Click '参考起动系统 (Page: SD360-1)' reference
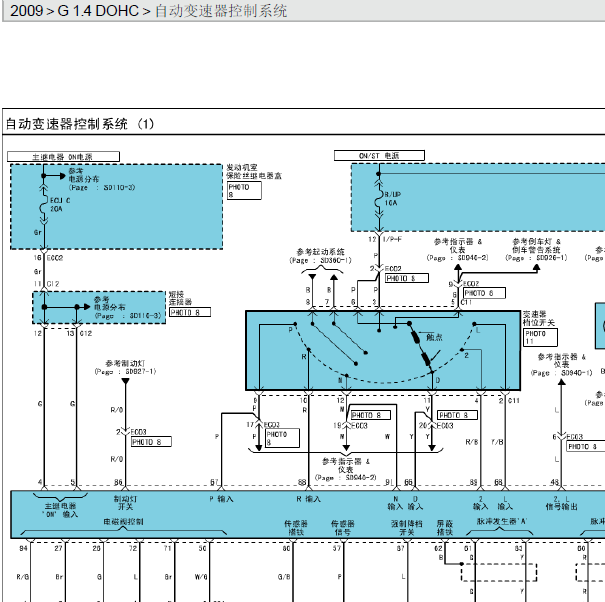 tap(320, 256)
